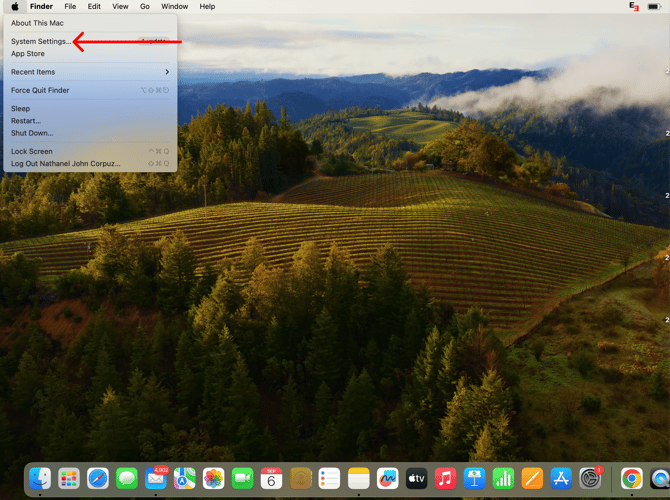Image resolution: width=670 pixels, height=500 pixels.
Task: Open Apple TV app in the Dock
Action: pyautogui.click(x=417, y=478)
